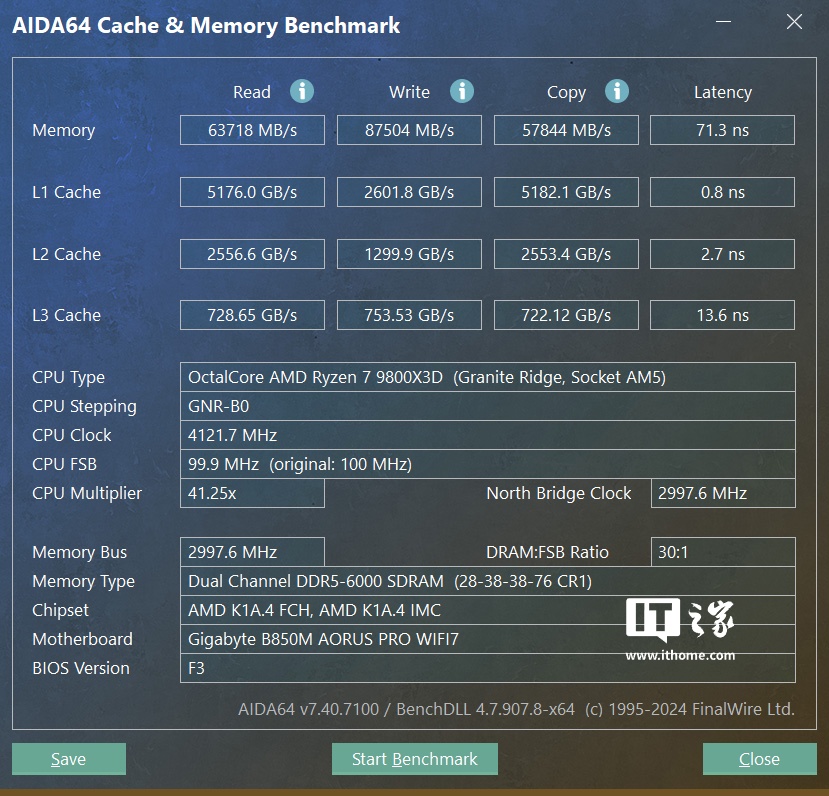Start the benchmark run
Viewport: 829px width, 796px height.
[x=414, y=759]
